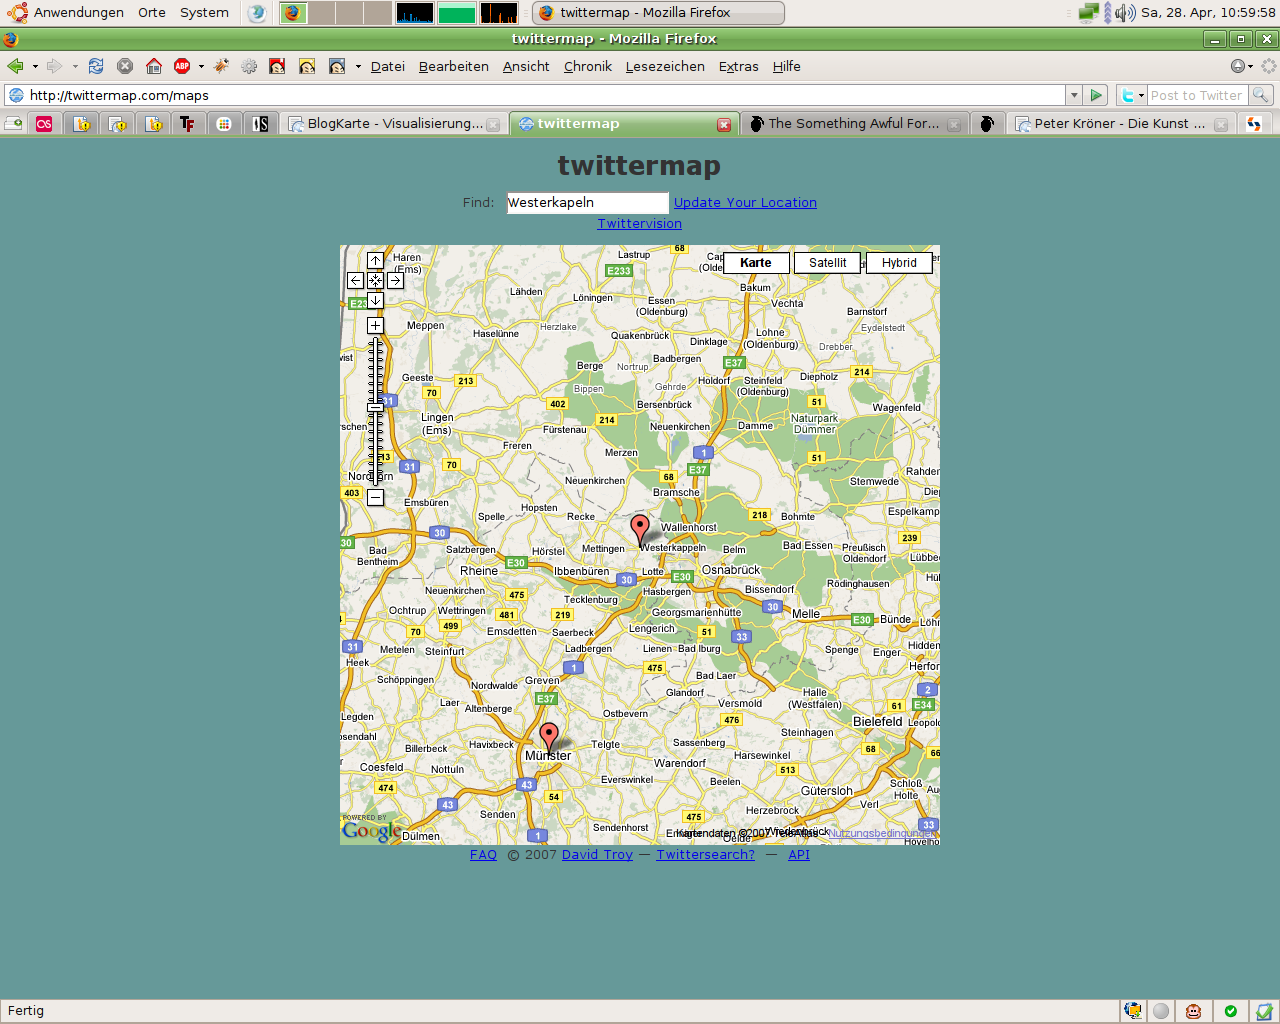1280x1024 pixels.
Task: Open the Twitter search engine dropdown
Action: [x=1132, y=95]
